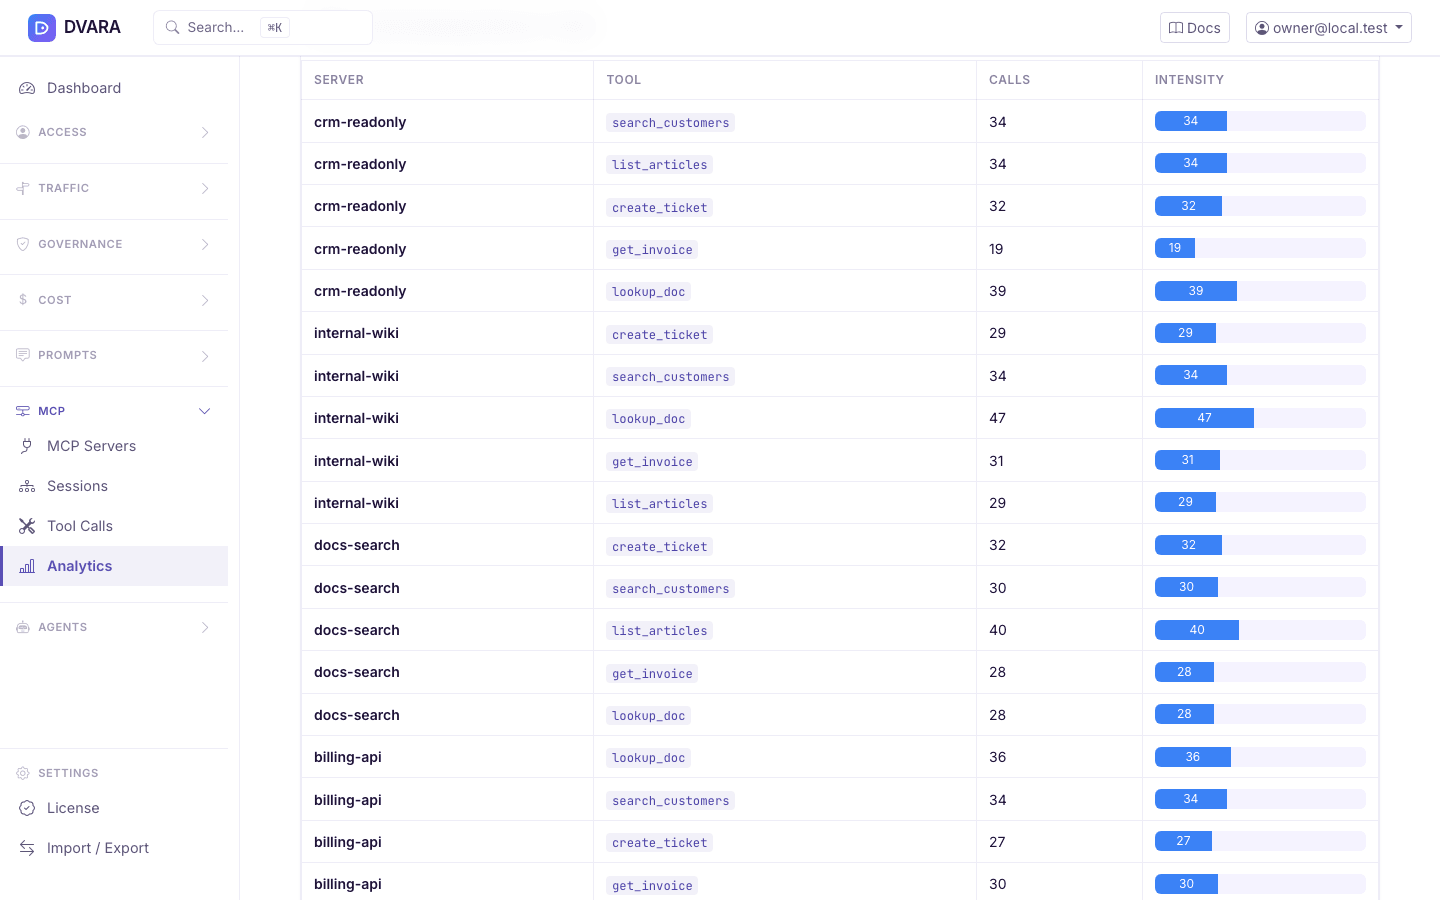The image size is (1440, 900).
Task: Expand the Traffic section chevron
Action: point(205,188)
